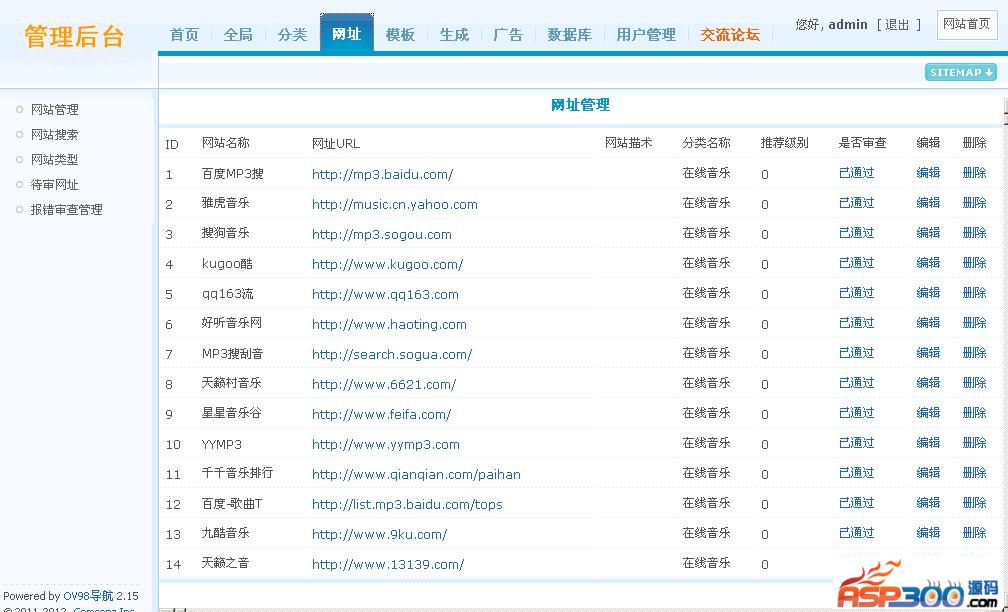The image size is (1008, 612).
Task: Open the 首页 navigation tab
Action: pos(184,34)
